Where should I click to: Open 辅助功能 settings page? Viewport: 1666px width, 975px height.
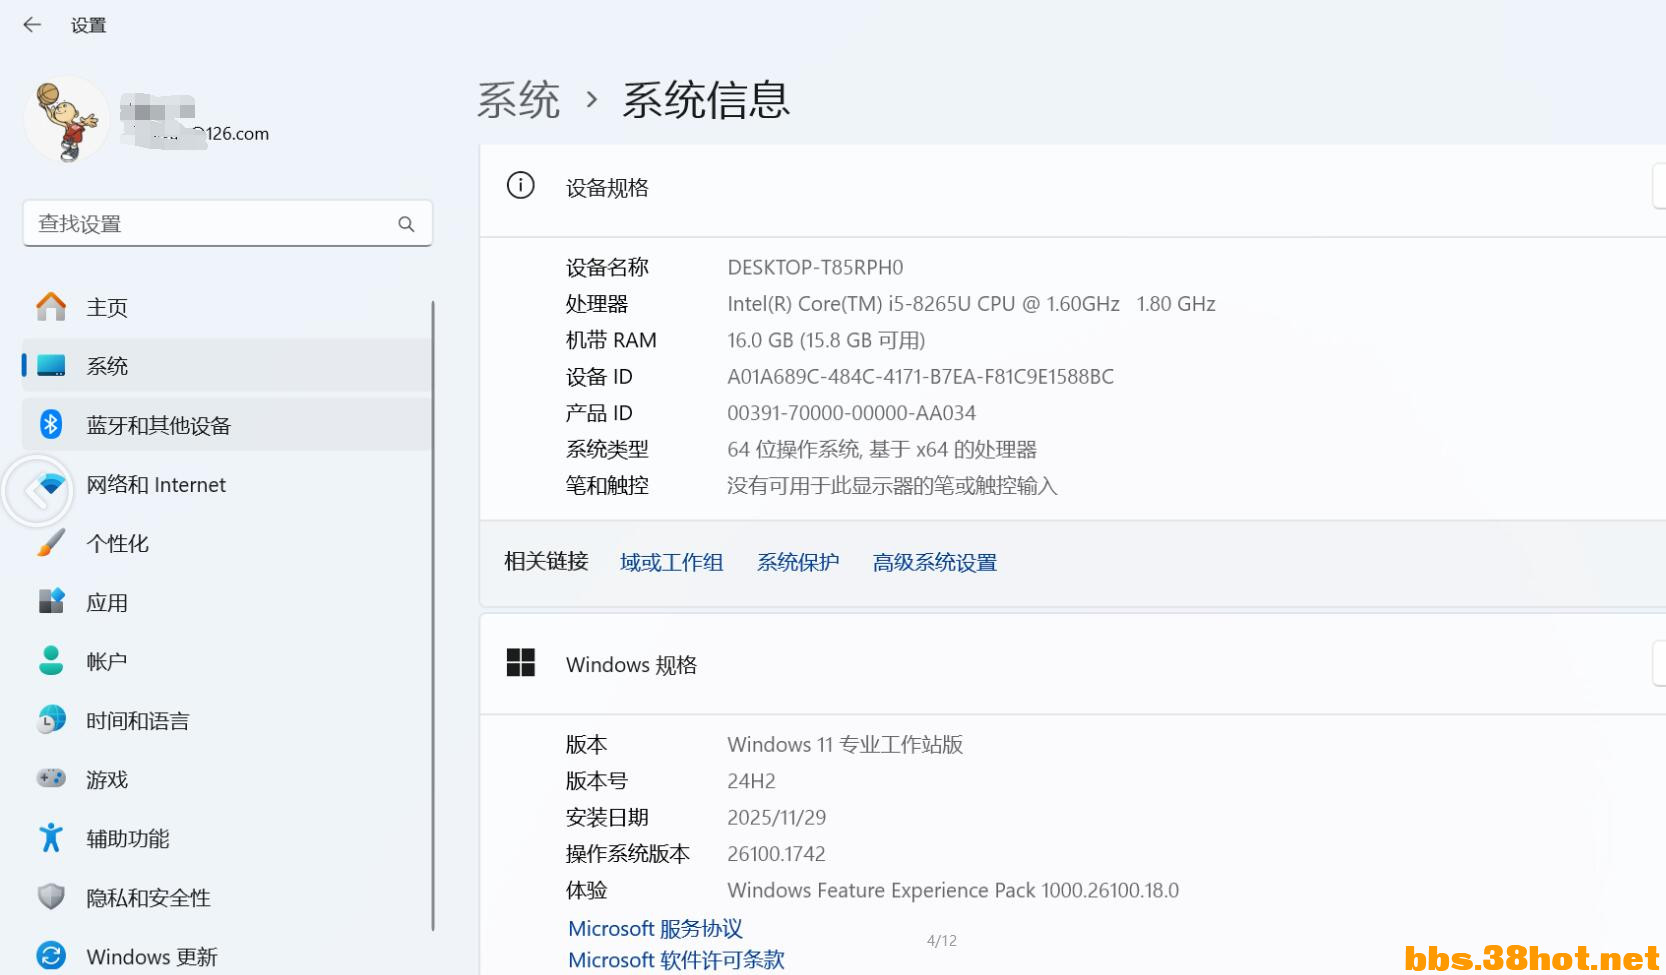[227, 838]
